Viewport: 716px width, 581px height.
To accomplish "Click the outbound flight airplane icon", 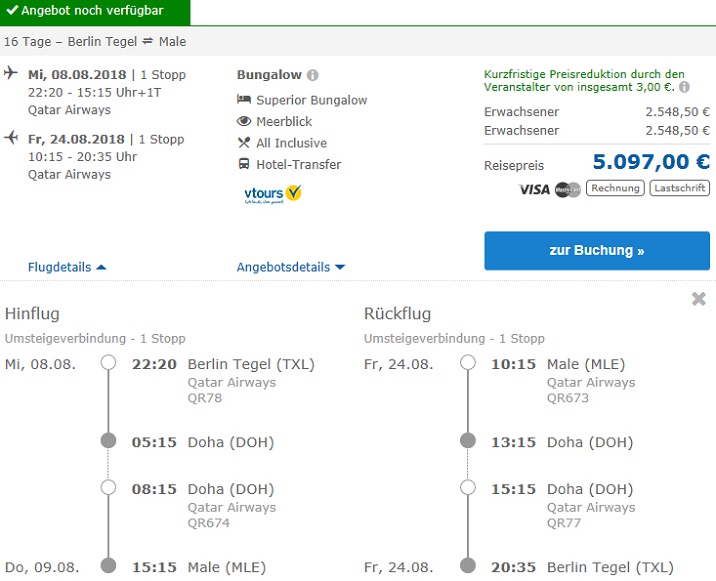I will pyautogui.click(x=11, y=73).
